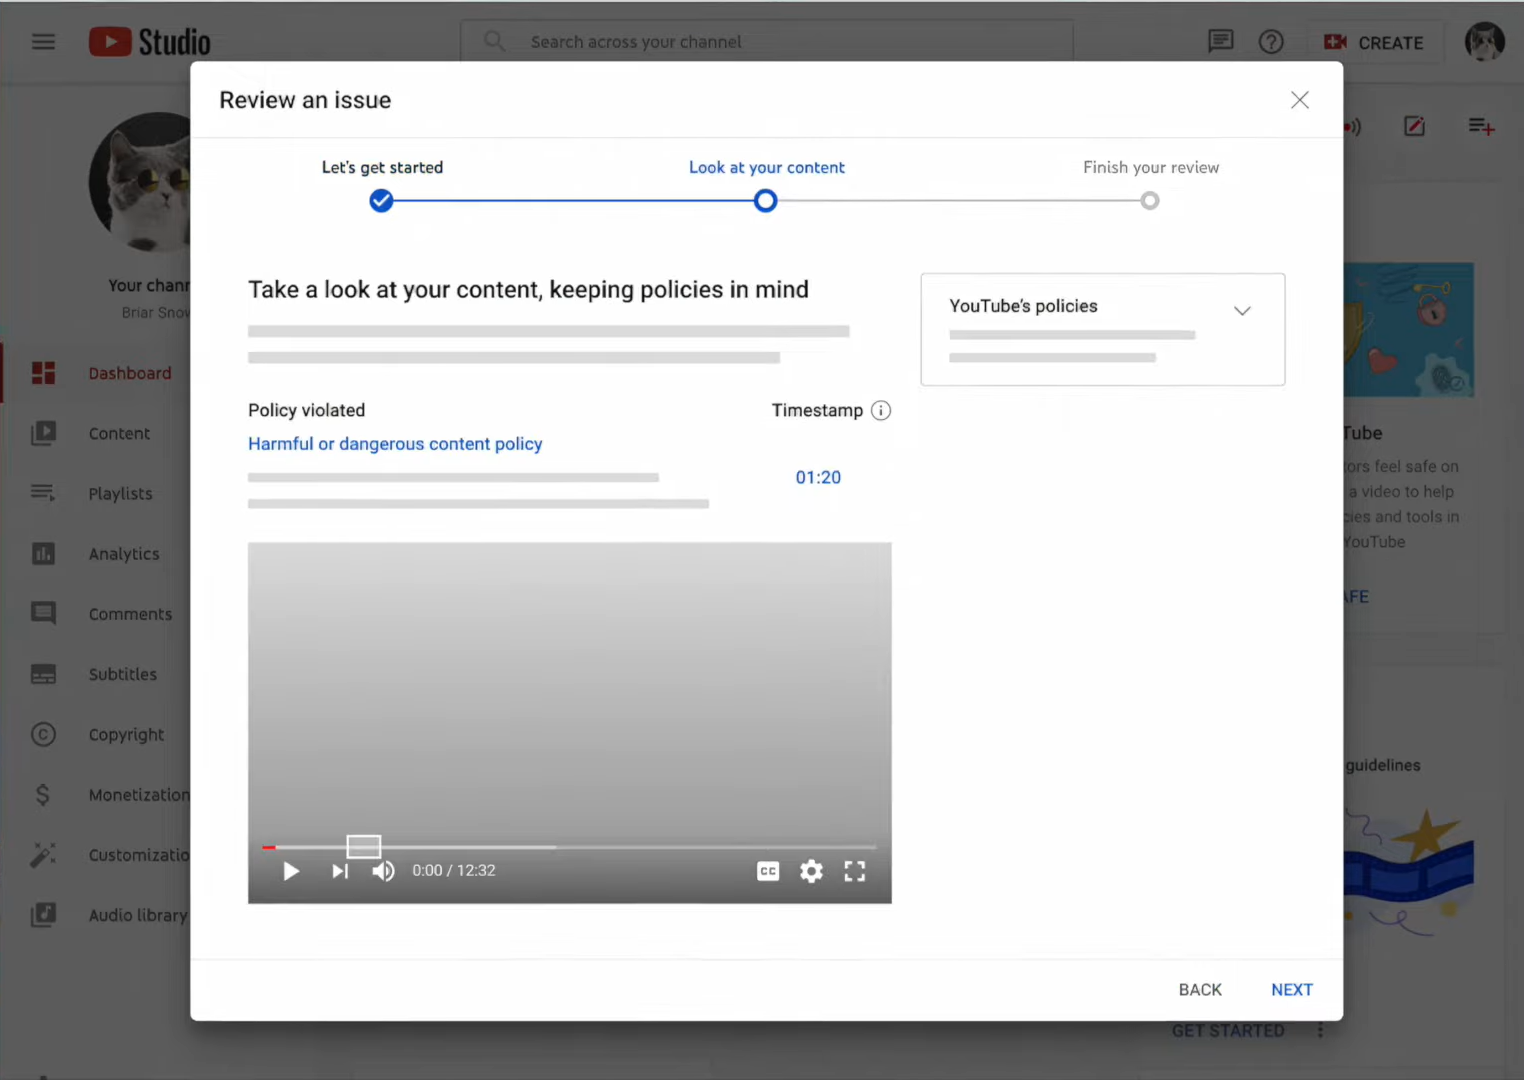Screen dimensions: 1524x1080
Task: Jump to the 01:20 timestamp
Action: pyautogui.click(x=818, y=478)
